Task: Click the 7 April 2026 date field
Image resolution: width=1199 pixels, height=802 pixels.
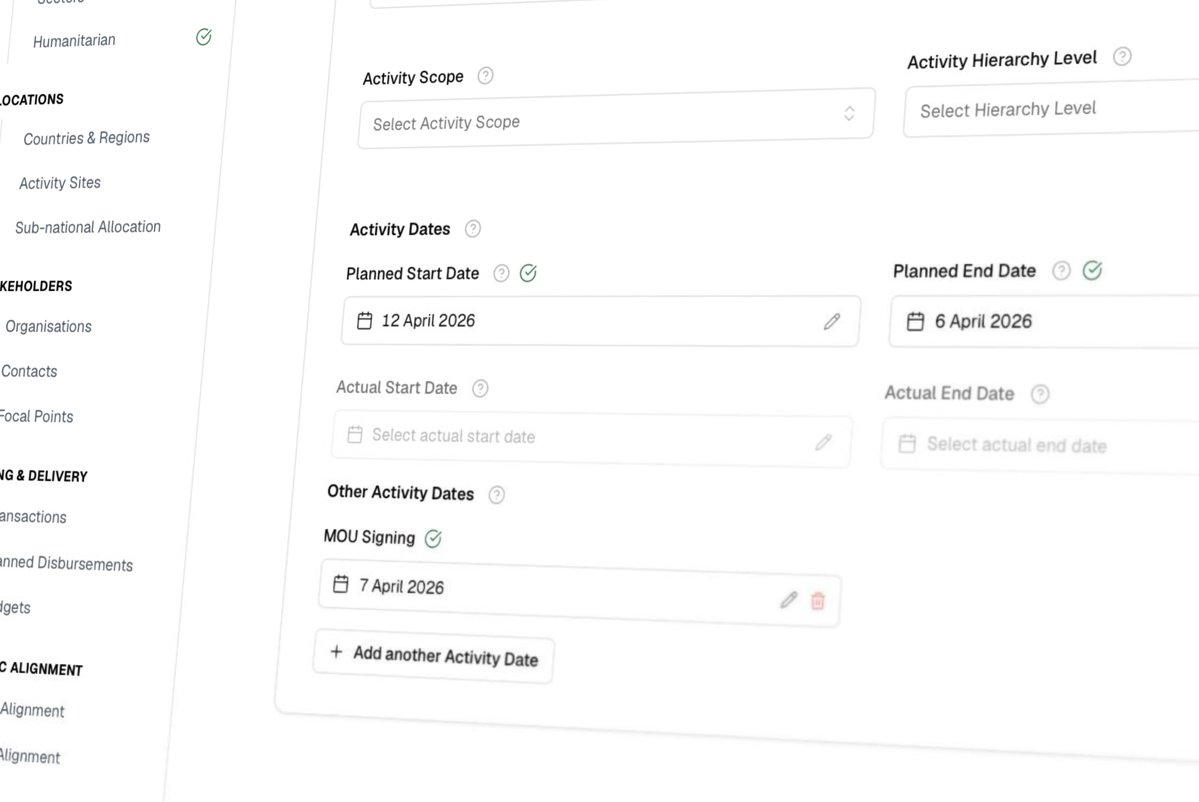Action: pos(580,593)
